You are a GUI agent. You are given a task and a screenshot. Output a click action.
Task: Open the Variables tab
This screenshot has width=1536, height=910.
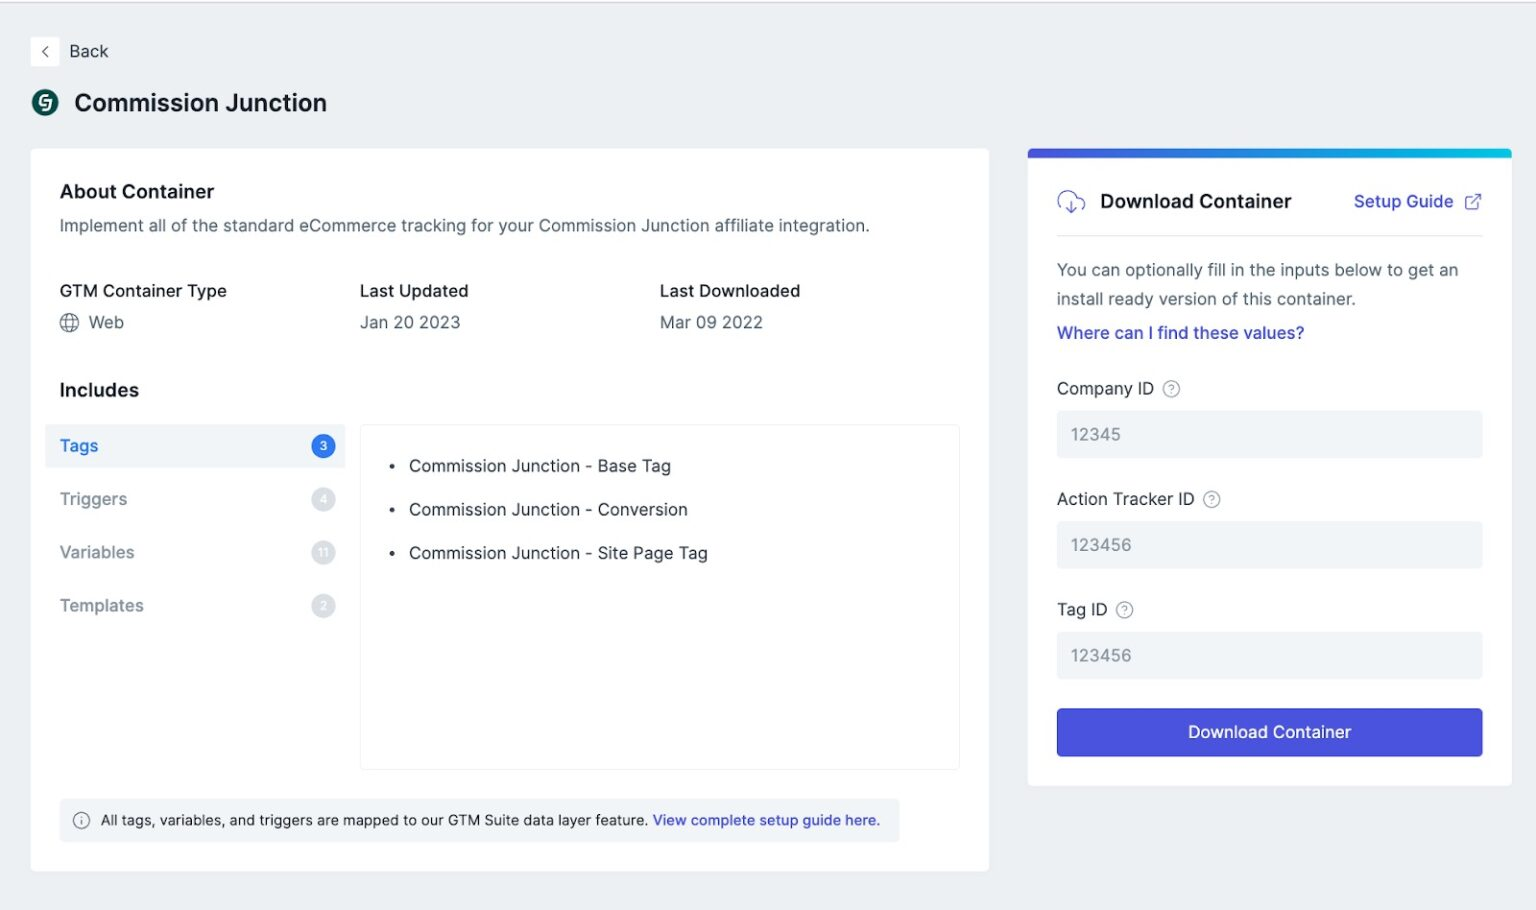pos(195,552)
